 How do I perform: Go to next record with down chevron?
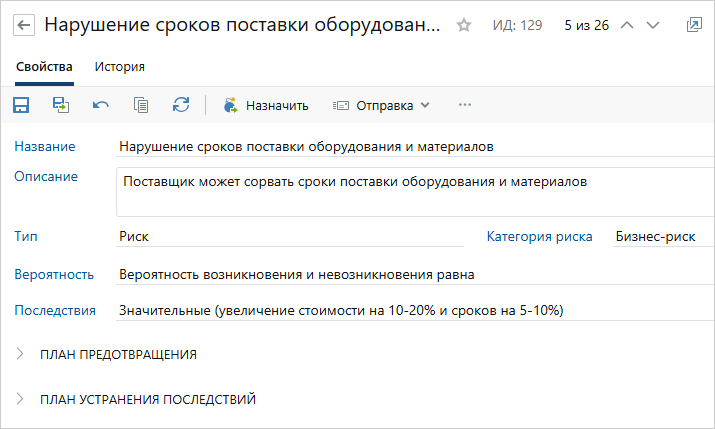tap(653, 25)
